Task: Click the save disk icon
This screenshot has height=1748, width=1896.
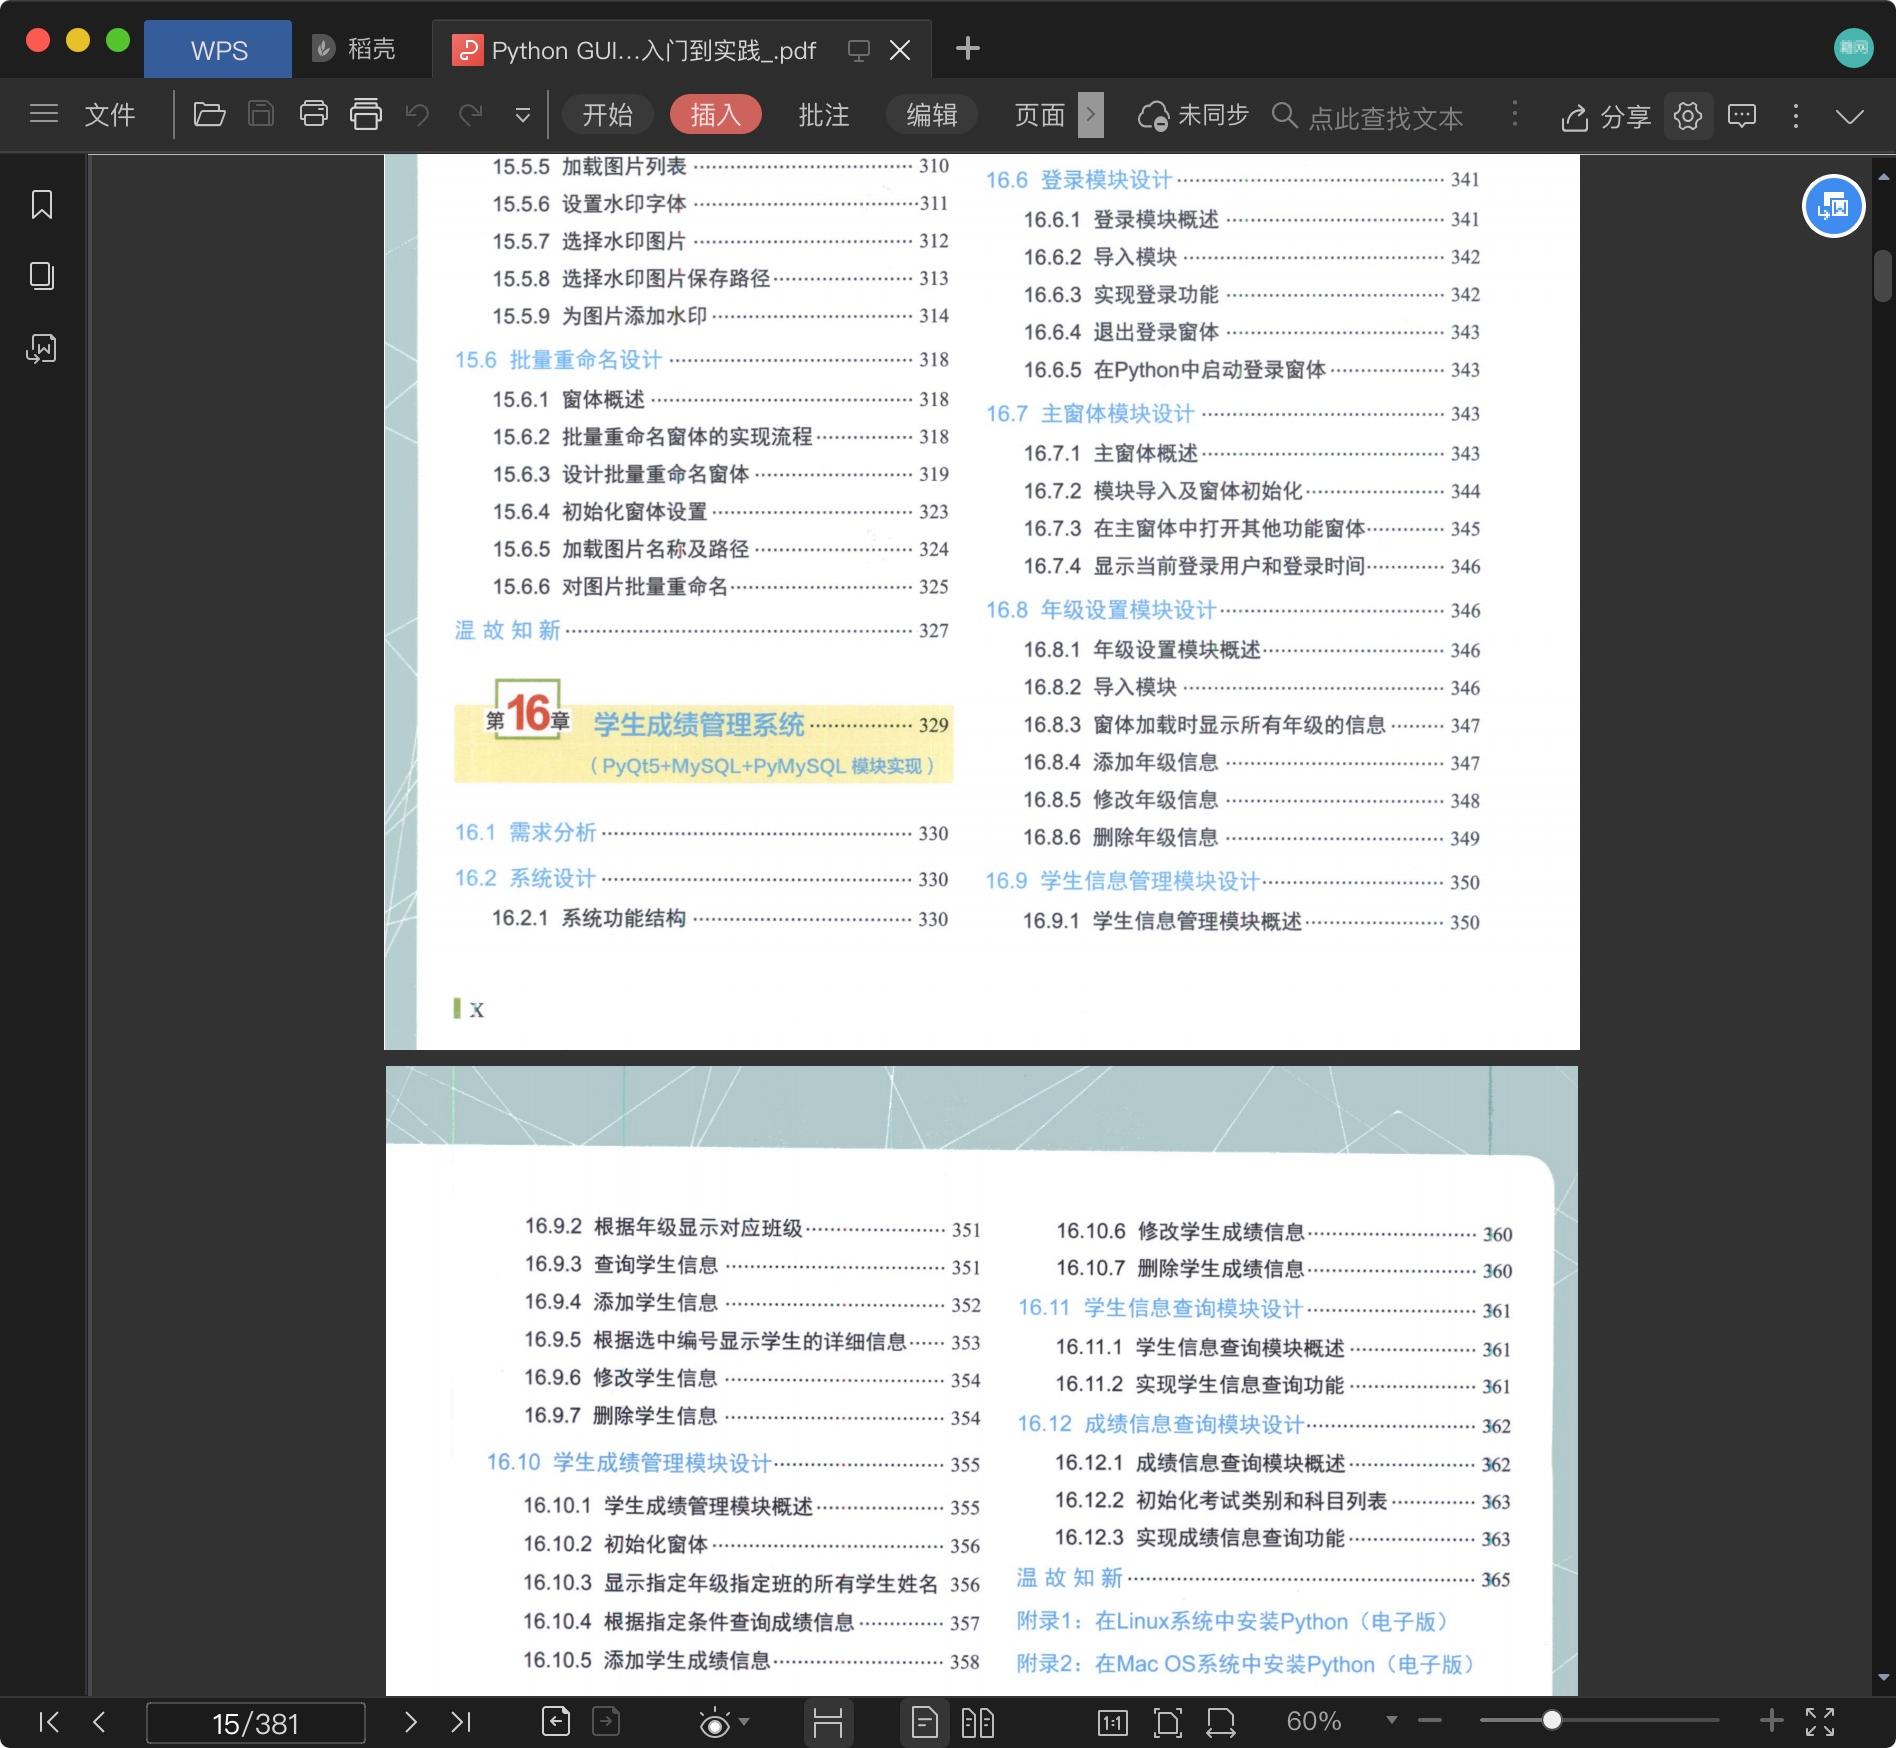Action: pyautogui.click(x=261, y=114)
